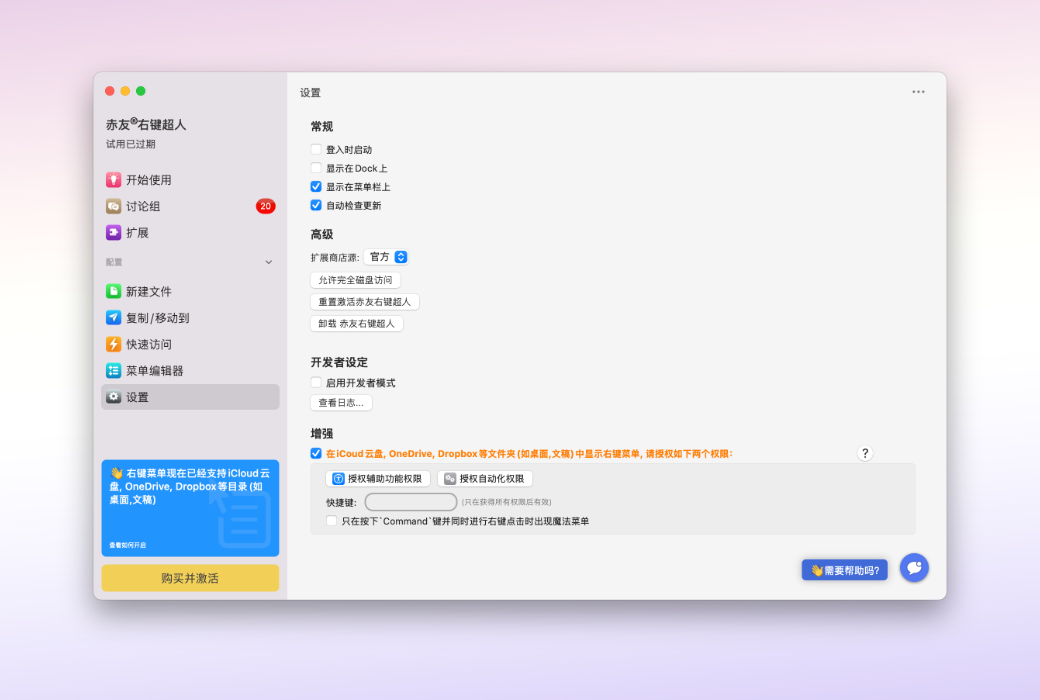Viewport: 1040px width, 700px height.
Task: Click the blue iCloud support banner card
Action: [190, 508]
